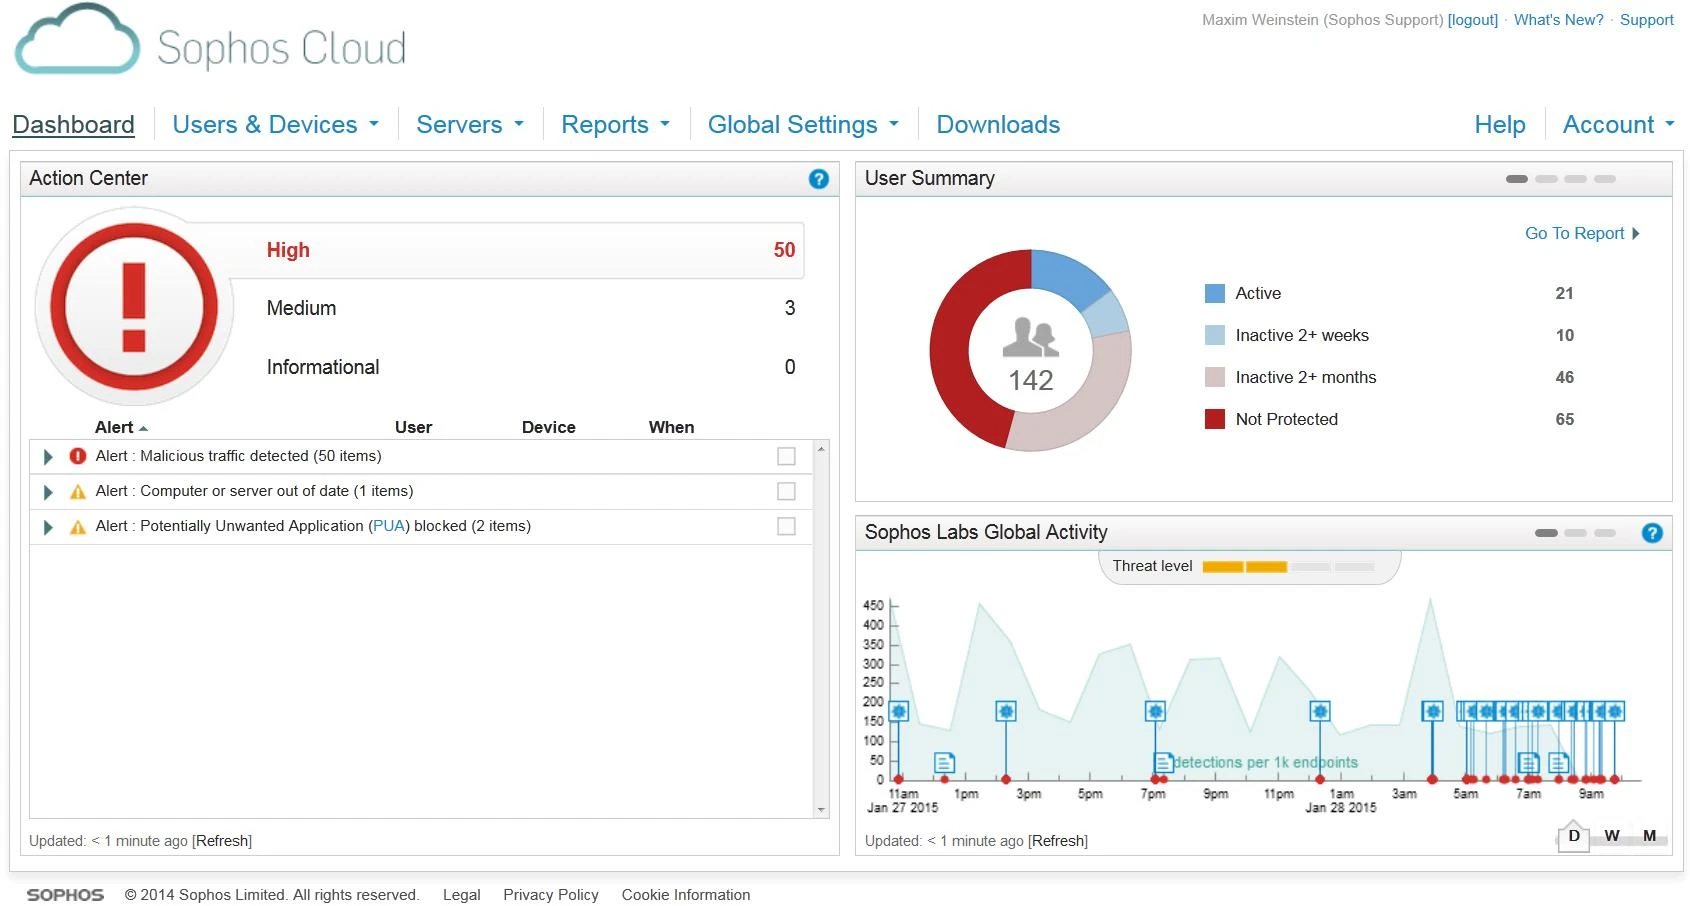Open the Support link at top right

[x=1647, y=20]
